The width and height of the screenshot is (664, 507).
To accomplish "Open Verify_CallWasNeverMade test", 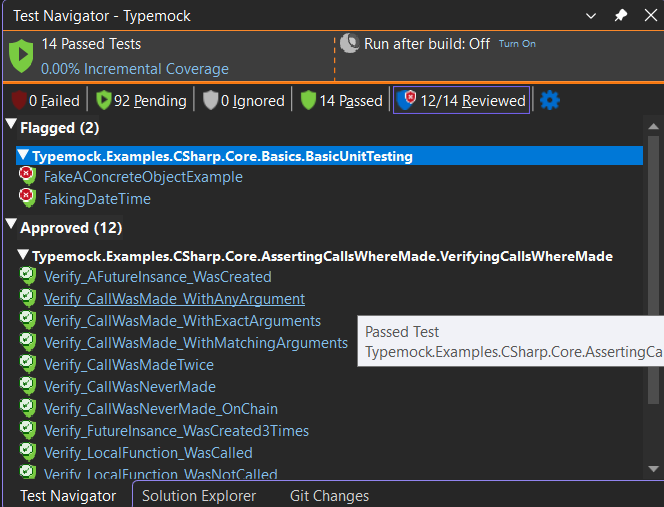I will [x=130, y=387].
